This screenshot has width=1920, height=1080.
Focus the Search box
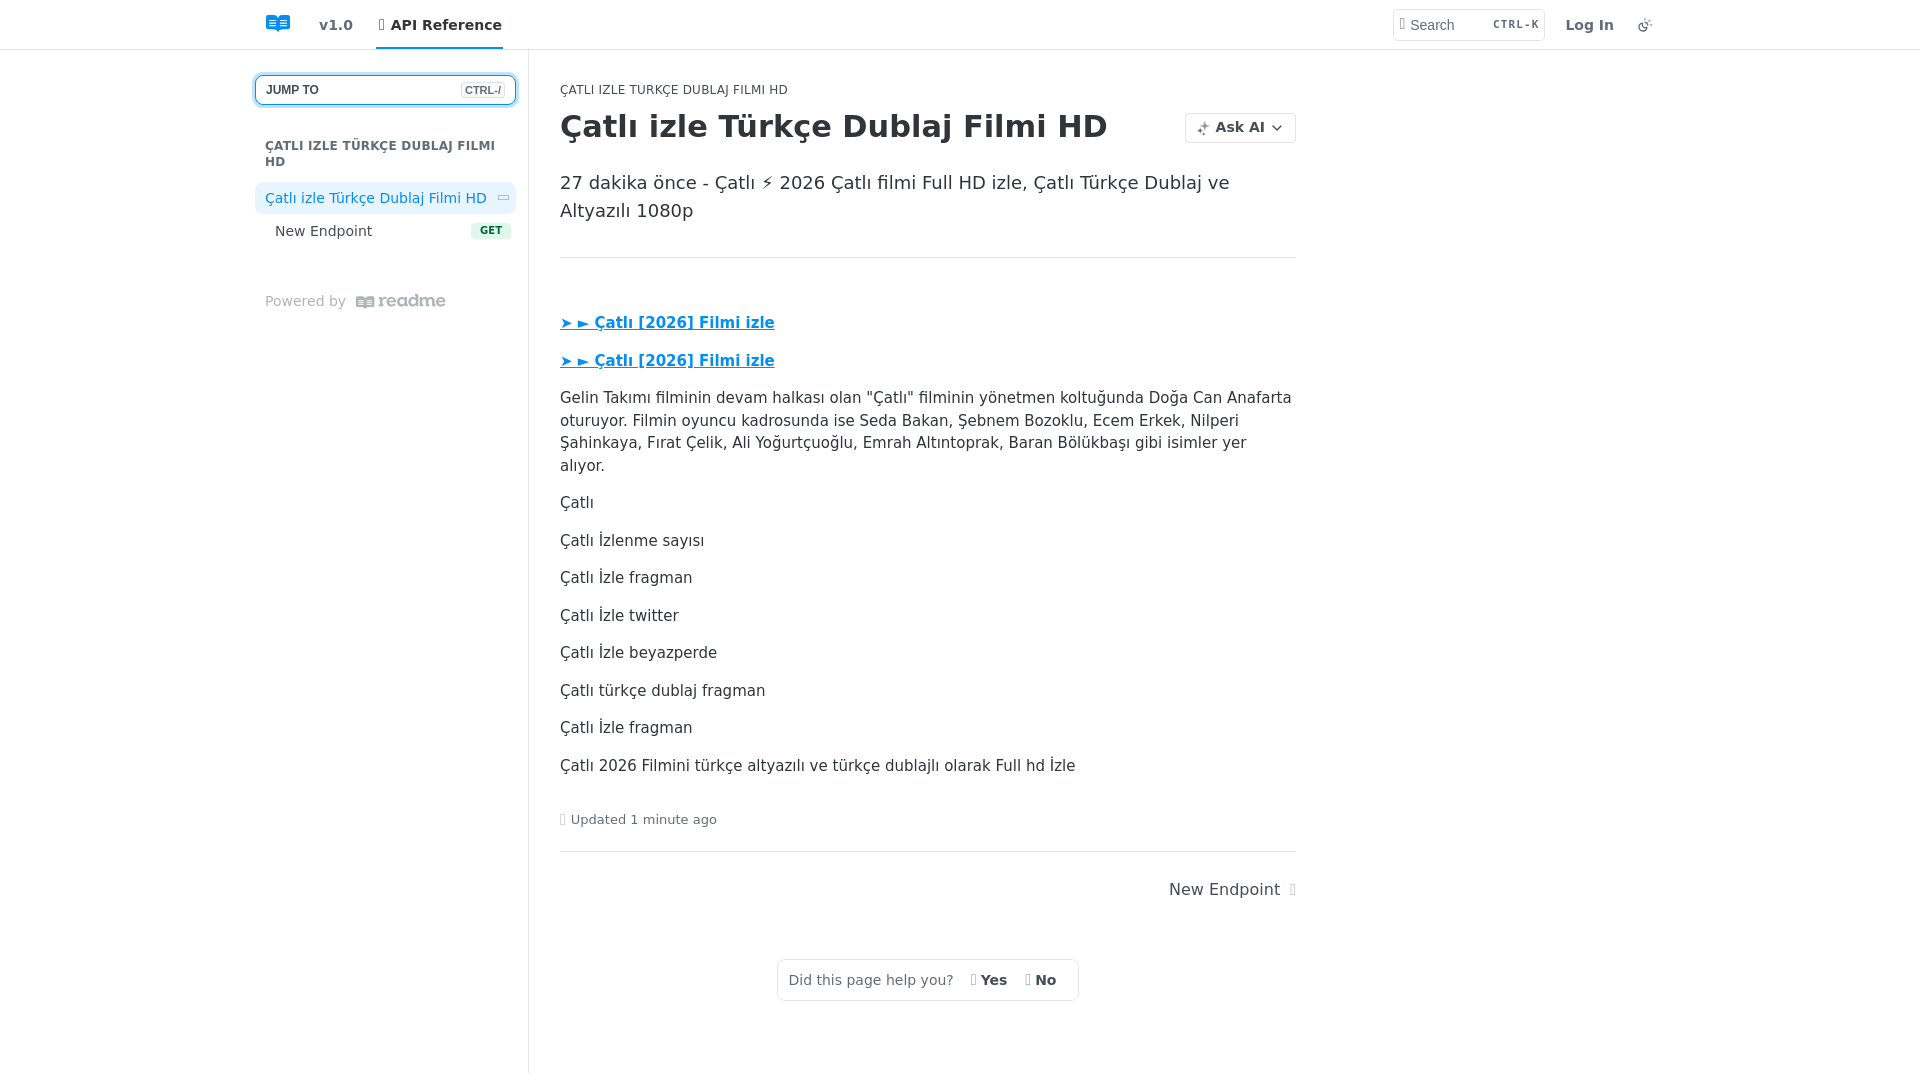(1468, 25)
